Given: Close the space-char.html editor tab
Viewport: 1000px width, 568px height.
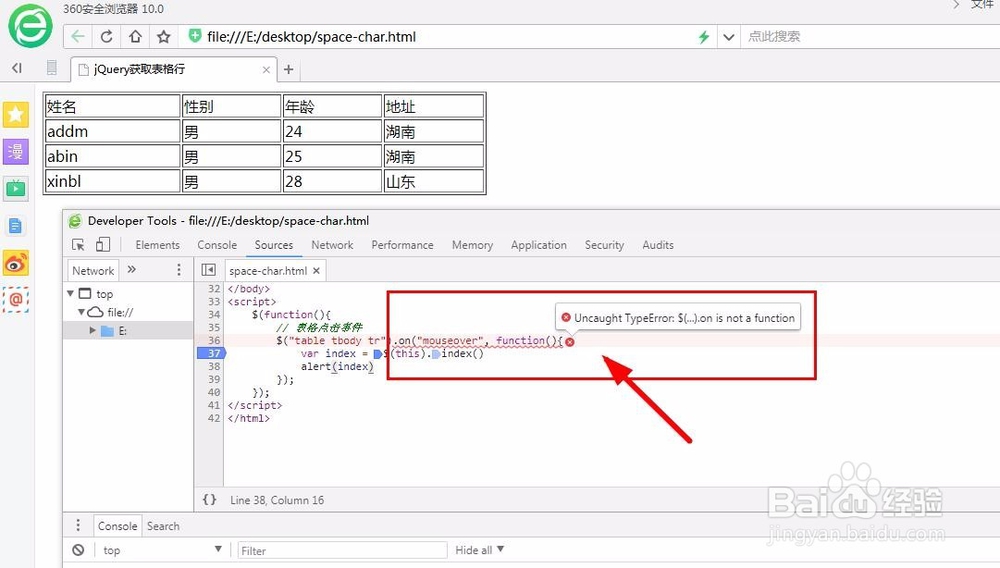Looking at the screenshot, I should 316,271.
